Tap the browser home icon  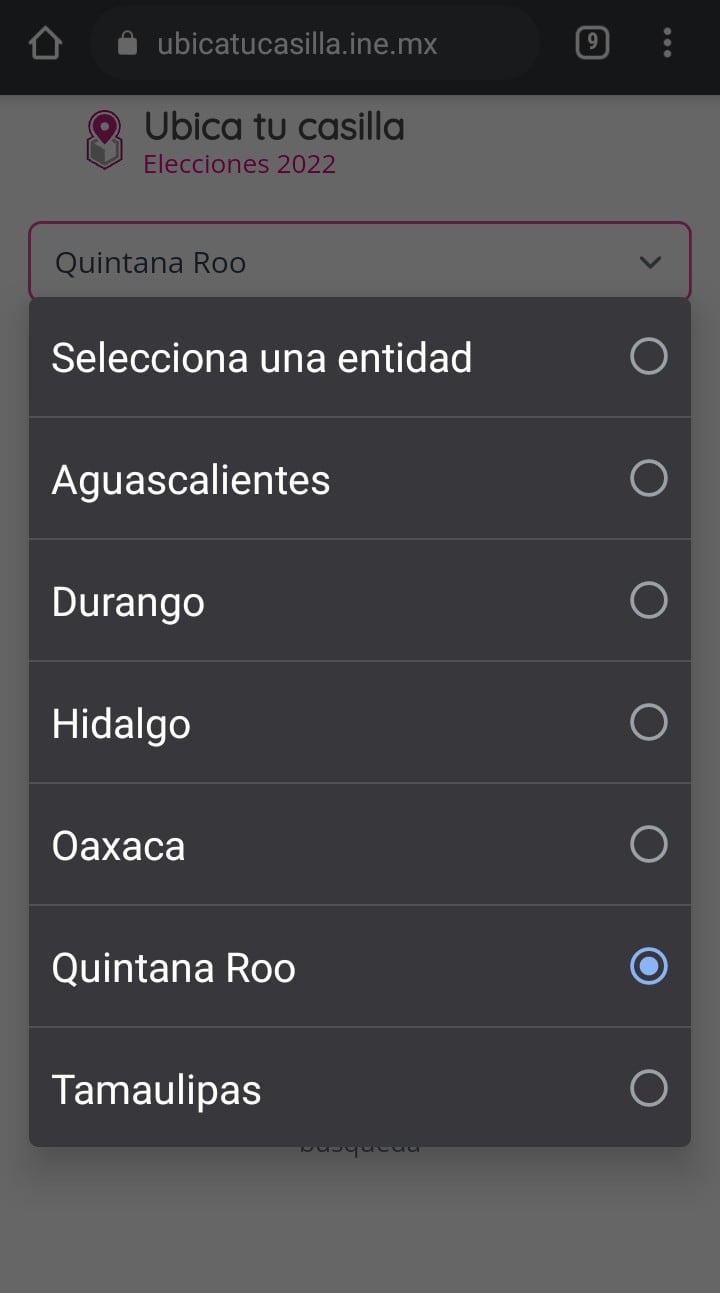tap(46, 43)
